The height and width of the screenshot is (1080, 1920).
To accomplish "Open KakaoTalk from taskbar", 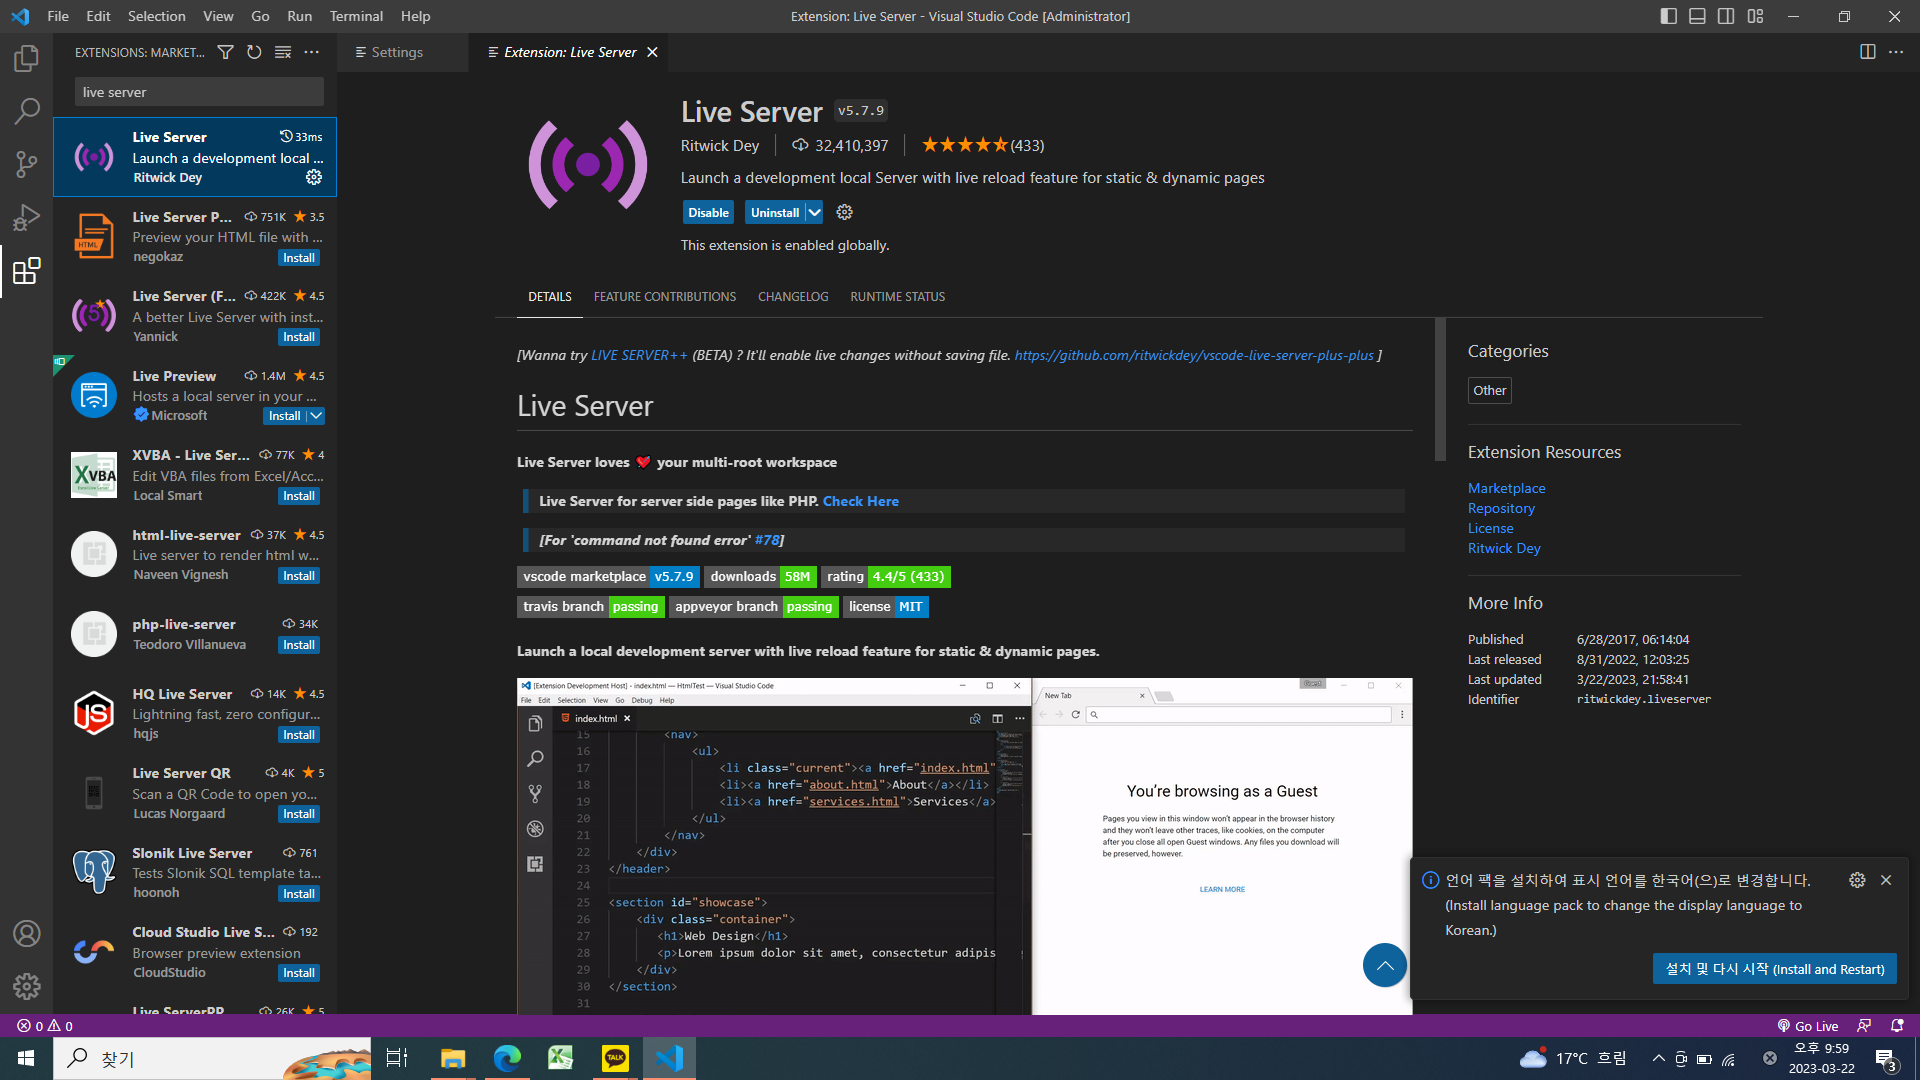I will tap(615, 1058).
